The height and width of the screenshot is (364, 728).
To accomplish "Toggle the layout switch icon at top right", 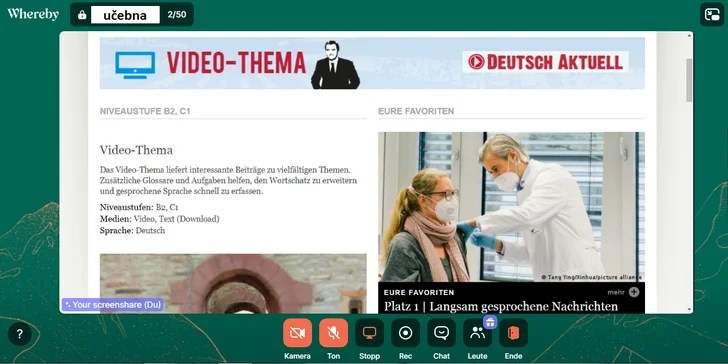I will pyautogui.click(x=712, y=14).
